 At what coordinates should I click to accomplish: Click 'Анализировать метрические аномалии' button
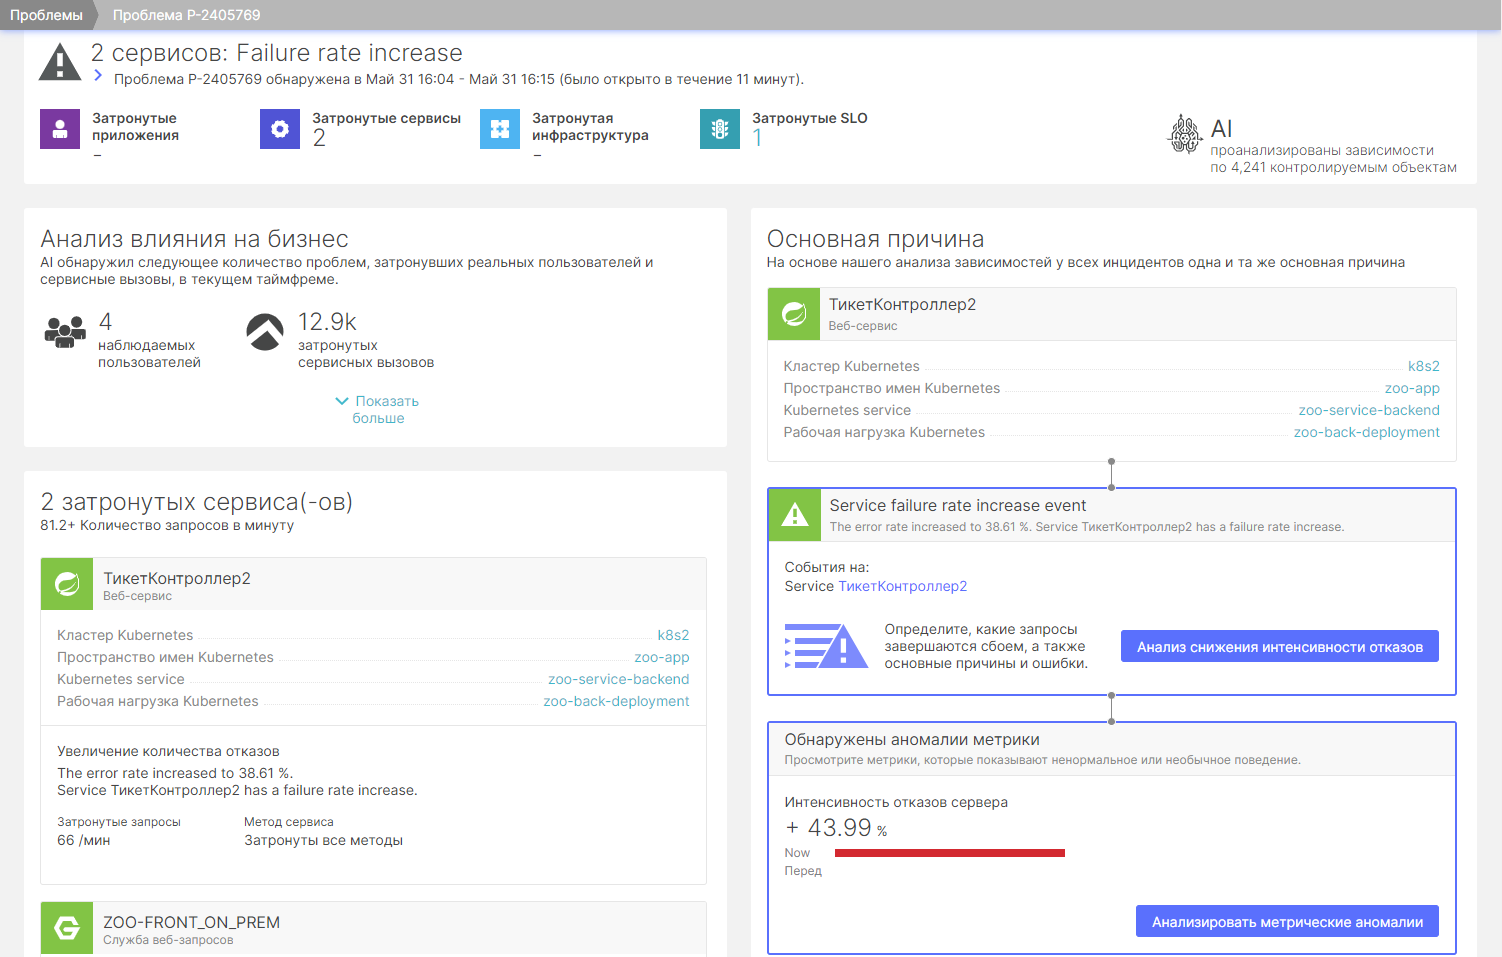pyautogui.click(x=1287, y=922)
